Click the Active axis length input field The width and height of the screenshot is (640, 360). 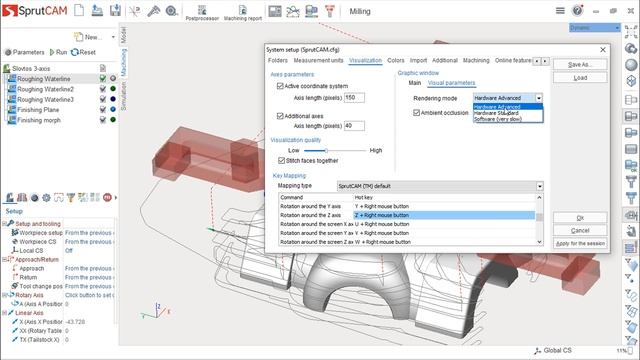[354, 98]
